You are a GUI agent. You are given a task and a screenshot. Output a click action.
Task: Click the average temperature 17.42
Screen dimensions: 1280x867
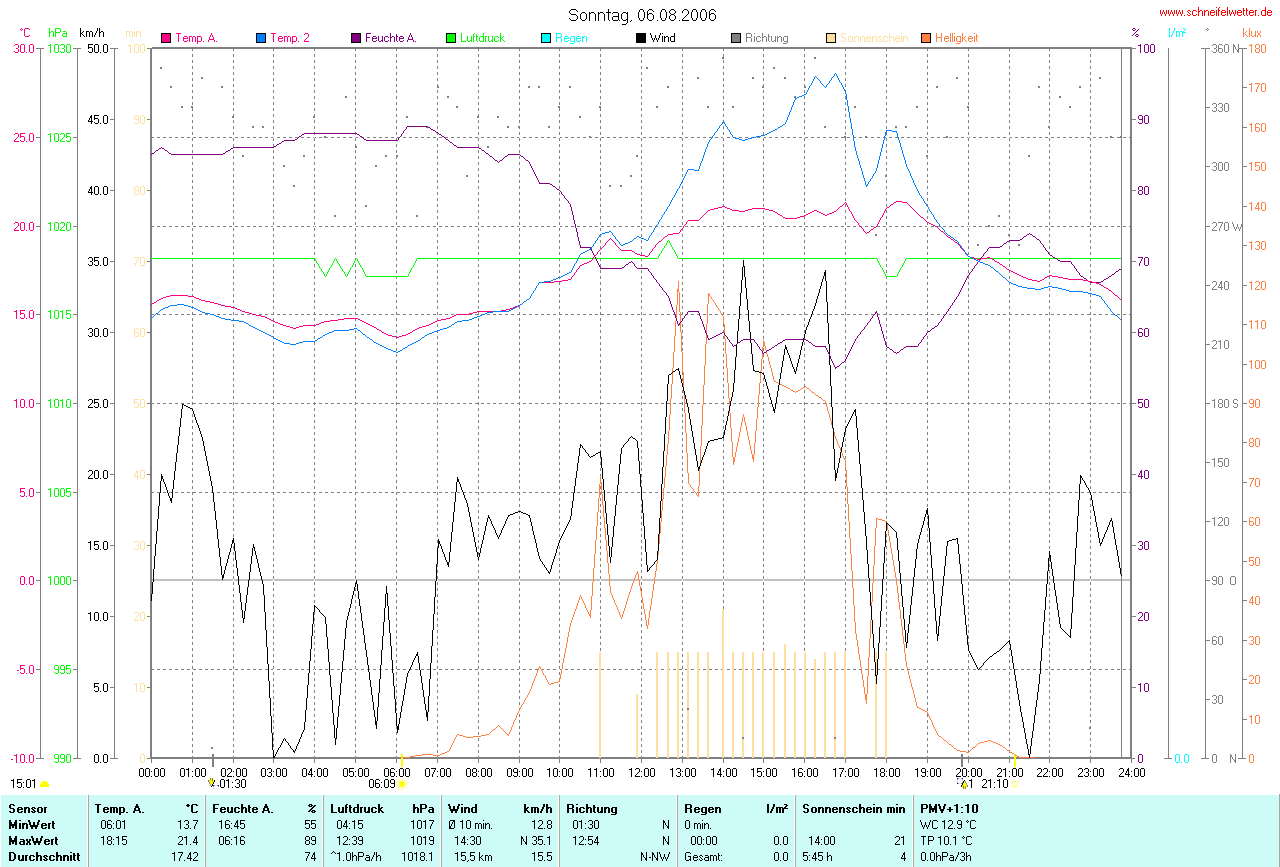[184, 857]
